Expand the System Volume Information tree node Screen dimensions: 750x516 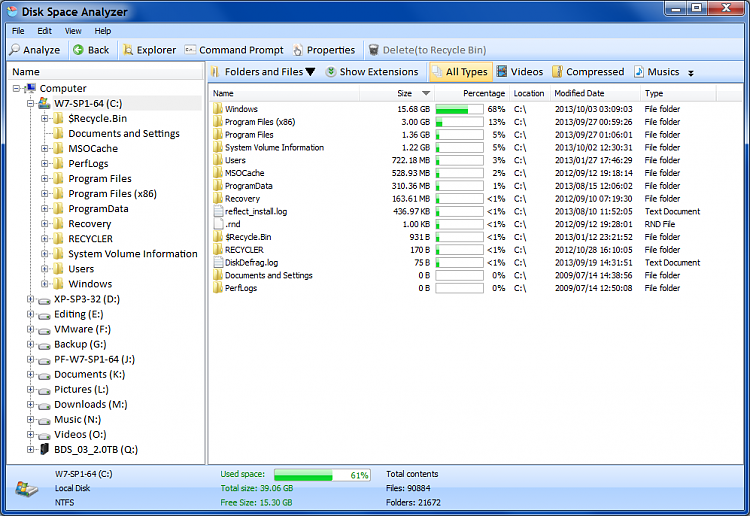pos(44,254)
